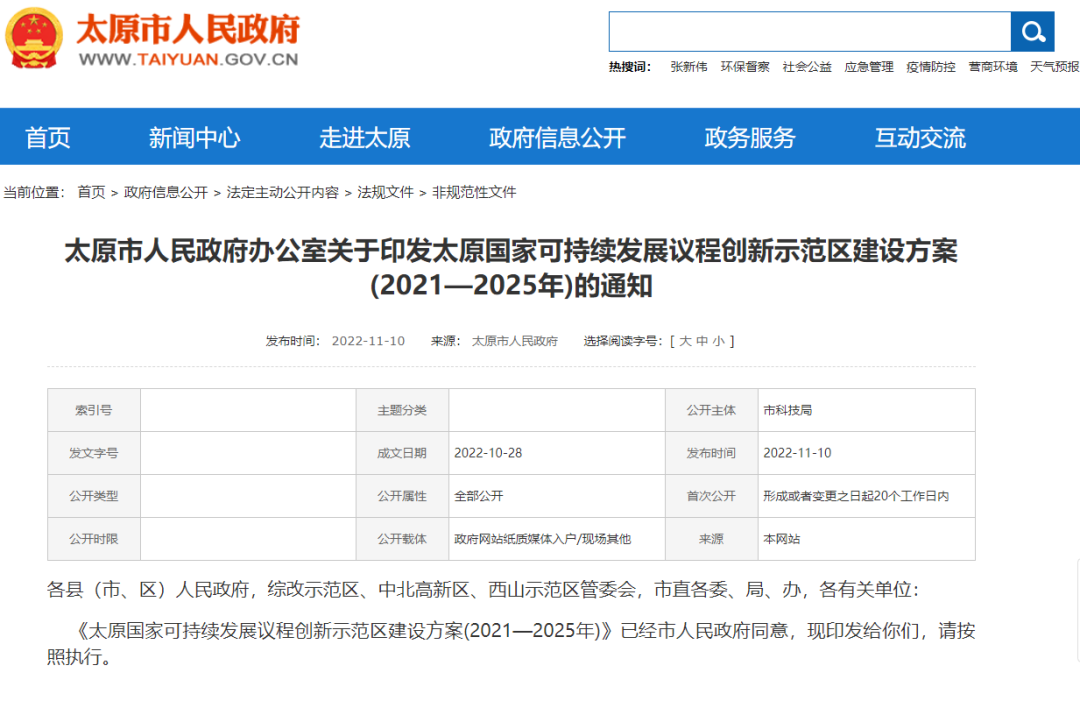Click the 公开载体 label cell
This screenshot has width=1080, height=708.
coord(402,539)
